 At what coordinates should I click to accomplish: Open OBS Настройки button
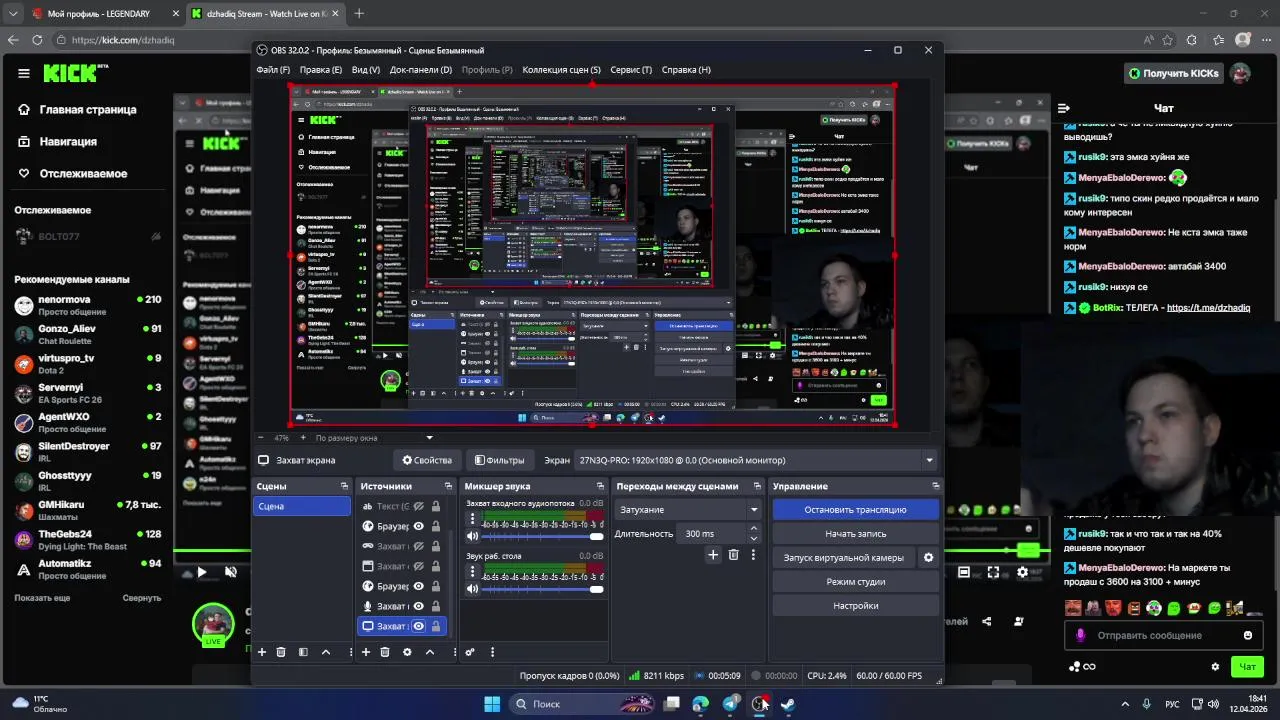(855, 606)
